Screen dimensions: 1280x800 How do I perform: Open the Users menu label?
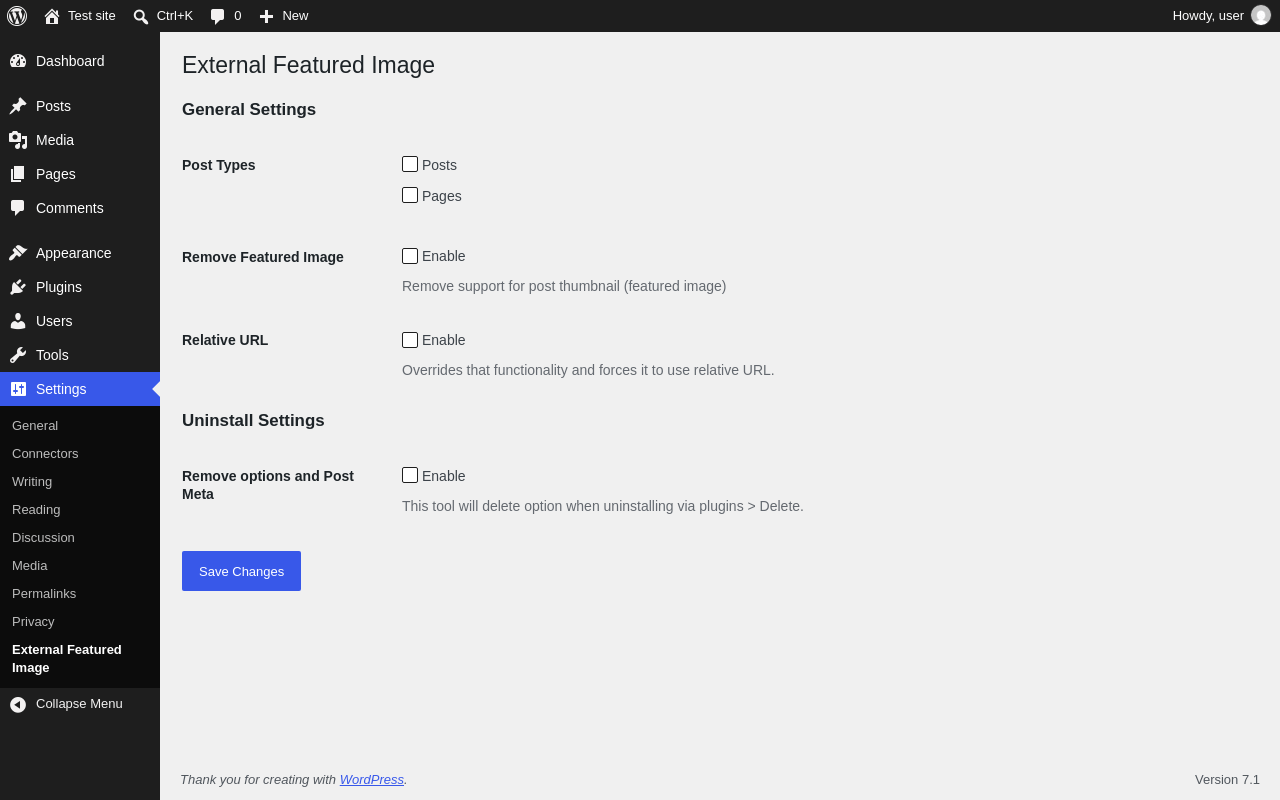coord(54,321)
